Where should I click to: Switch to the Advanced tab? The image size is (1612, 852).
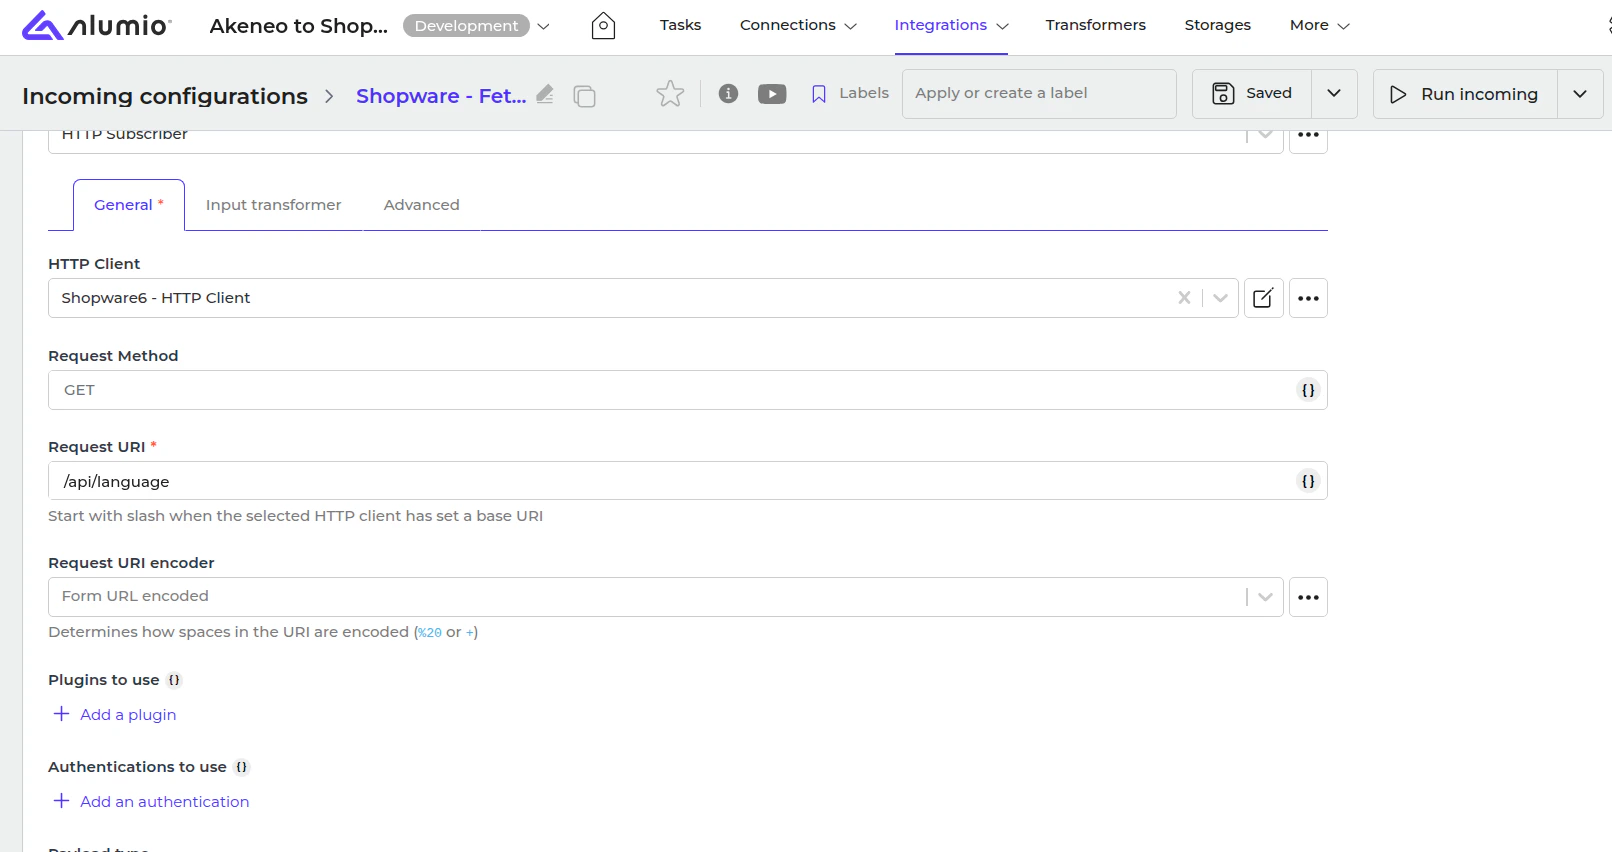[x=422, y=205]
